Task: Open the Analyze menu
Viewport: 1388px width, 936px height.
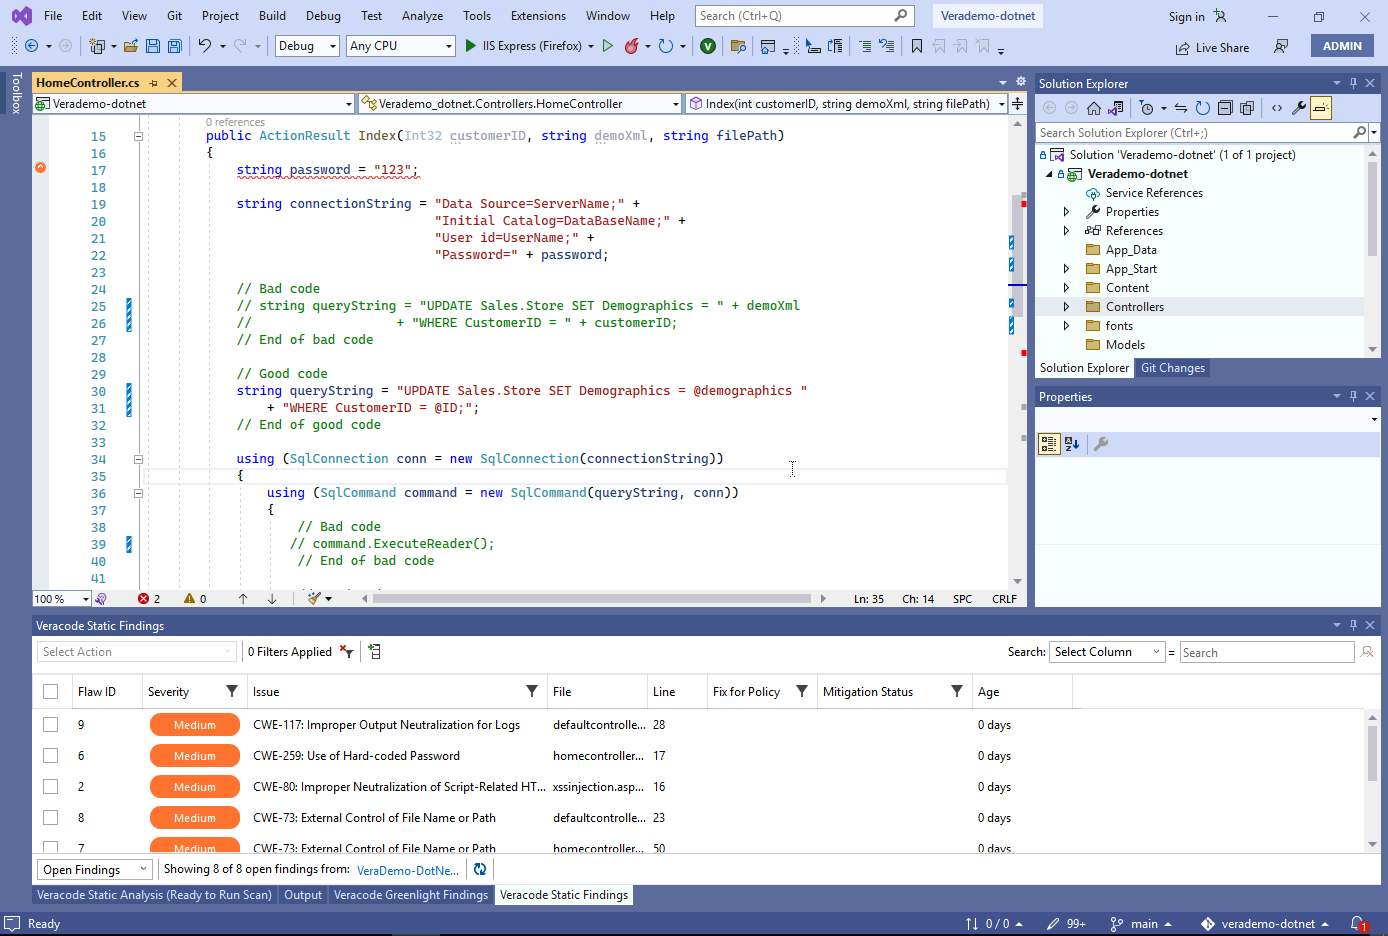Action: pos(422,16)
